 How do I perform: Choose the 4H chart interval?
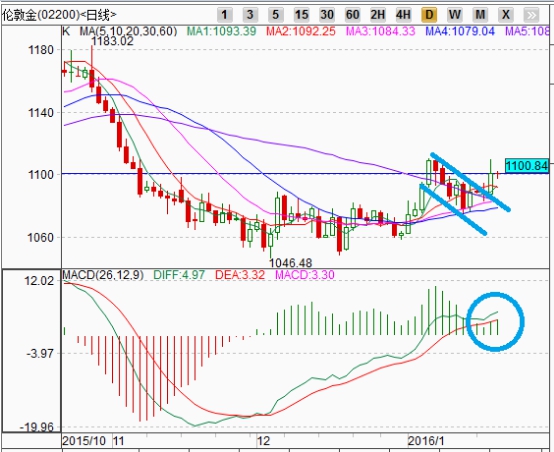403,15
